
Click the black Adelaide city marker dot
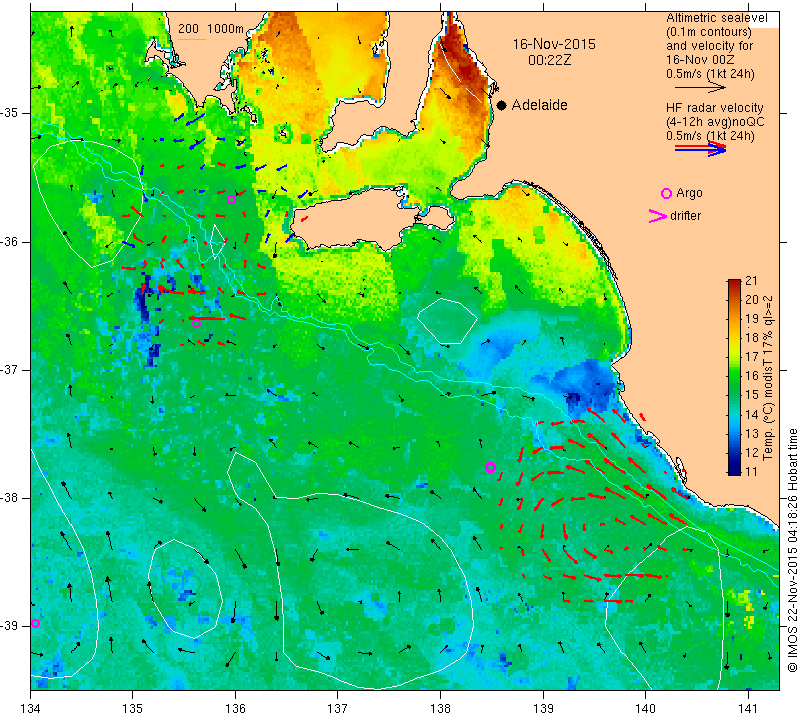(502, 105)
